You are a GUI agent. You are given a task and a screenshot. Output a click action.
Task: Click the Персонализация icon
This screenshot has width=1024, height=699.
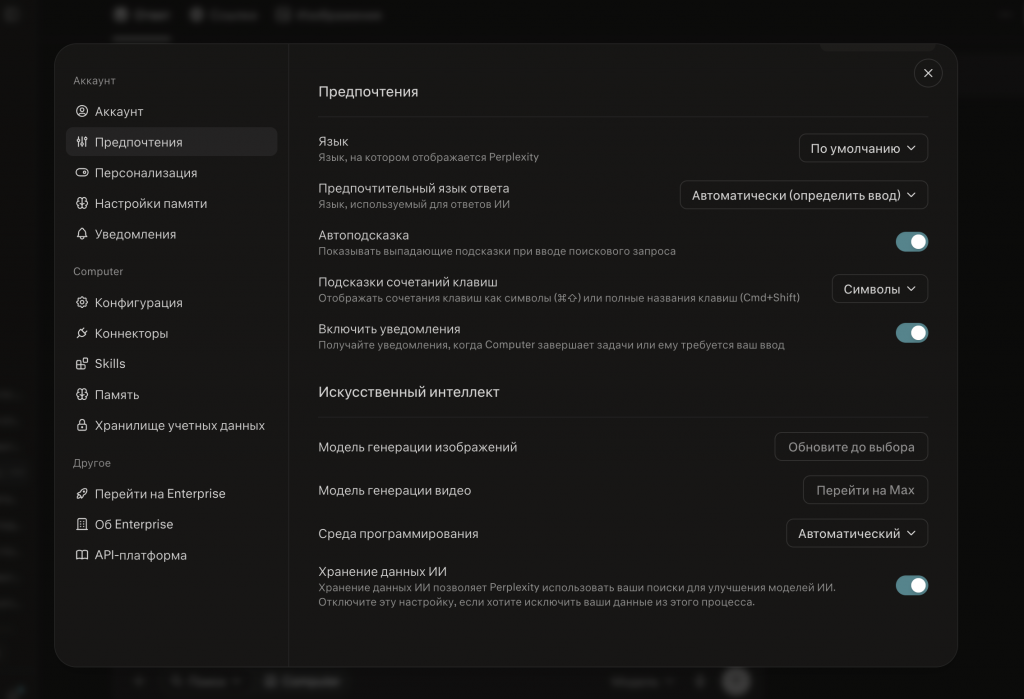pos(82,172)
